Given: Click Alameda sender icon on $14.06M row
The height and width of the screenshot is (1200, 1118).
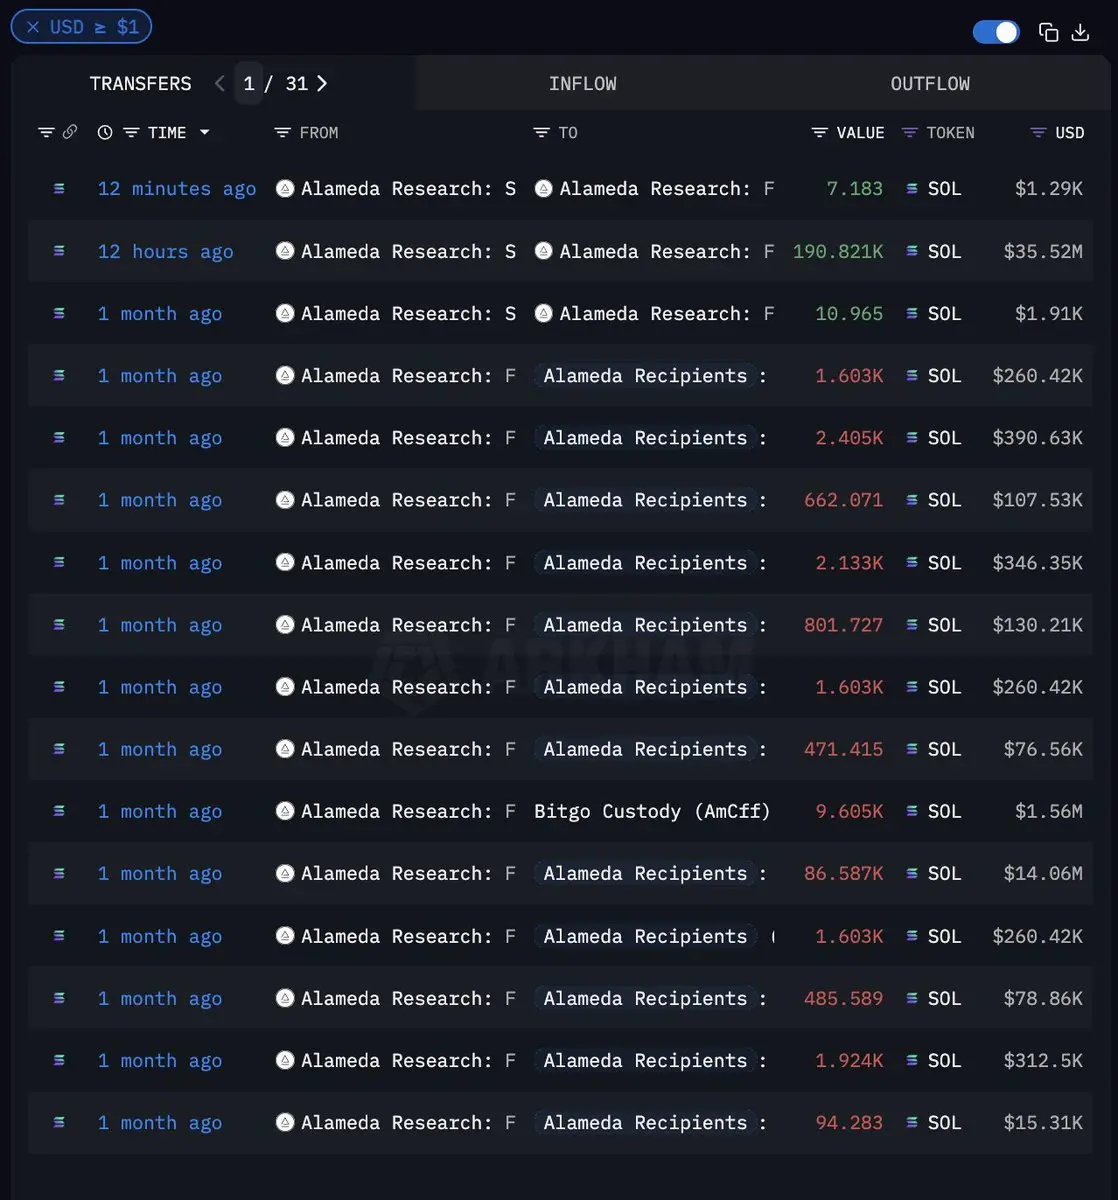Looking at the screenshot, I should (x=285, y=873).
